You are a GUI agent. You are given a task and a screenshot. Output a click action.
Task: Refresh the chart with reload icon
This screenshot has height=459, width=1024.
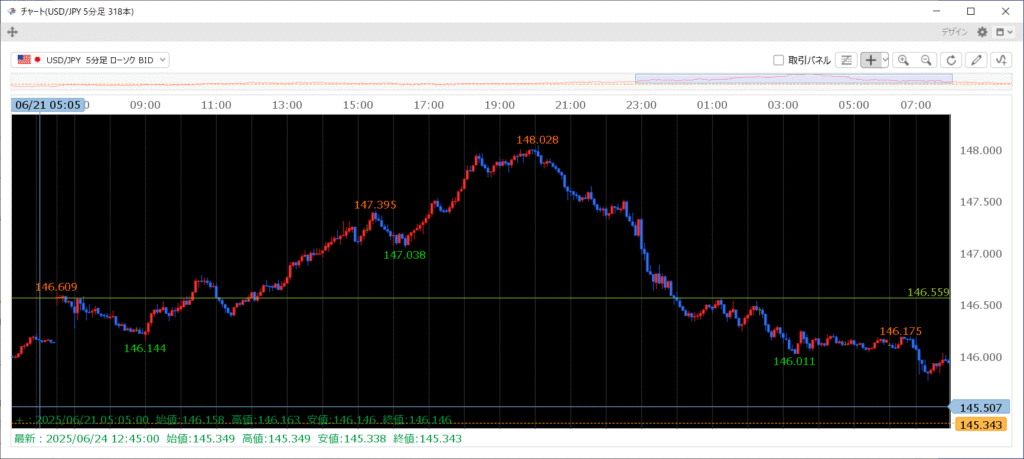point(952,60)
